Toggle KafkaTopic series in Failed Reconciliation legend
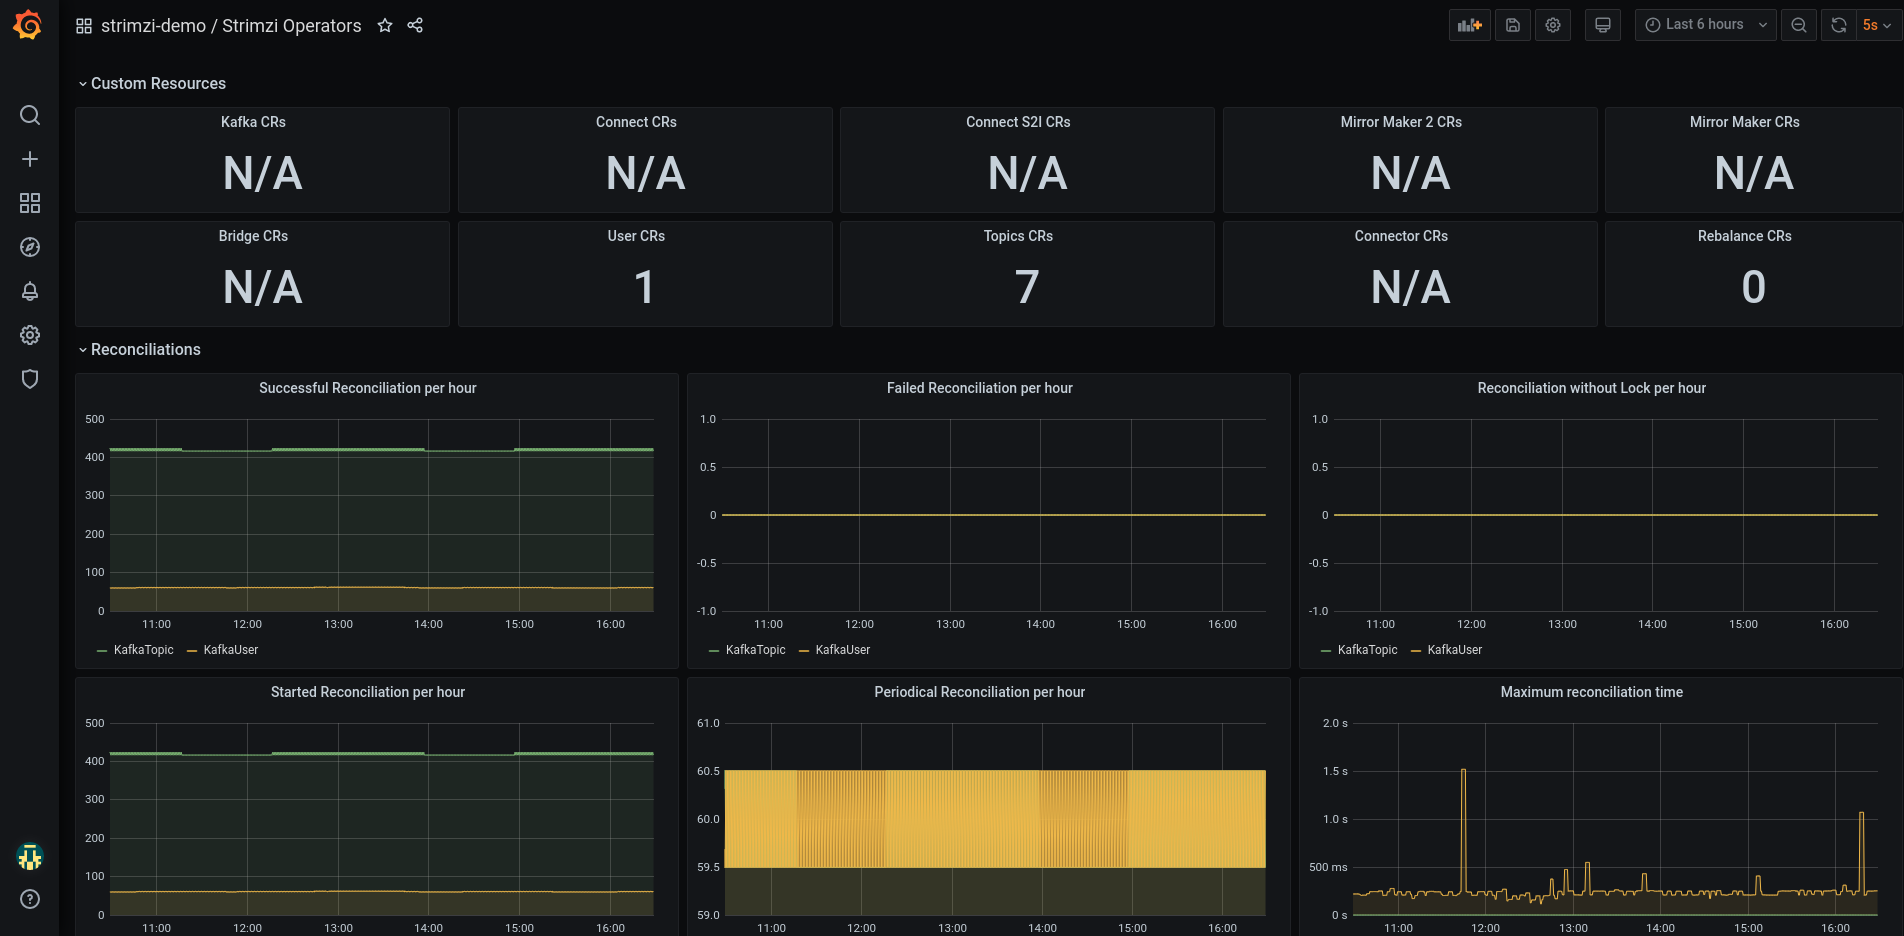 tap(756, 650)
